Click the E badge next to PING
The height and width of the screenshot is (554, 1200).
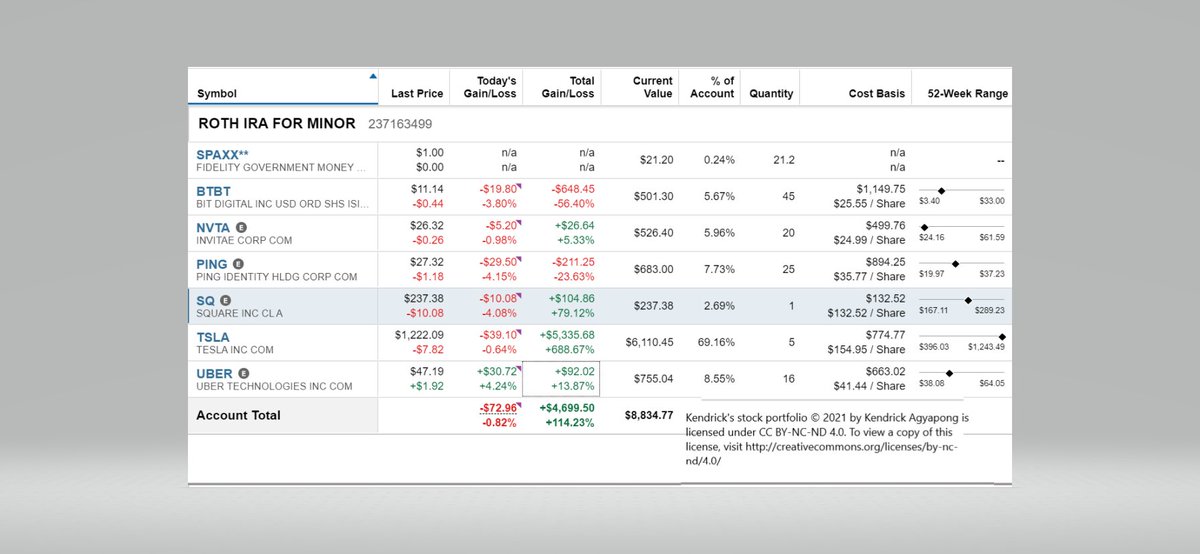point(238,264)
